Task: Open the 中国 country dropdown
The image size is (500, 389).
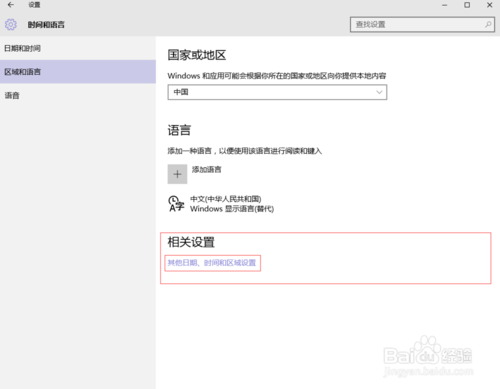Action: [x=277, y=92]
